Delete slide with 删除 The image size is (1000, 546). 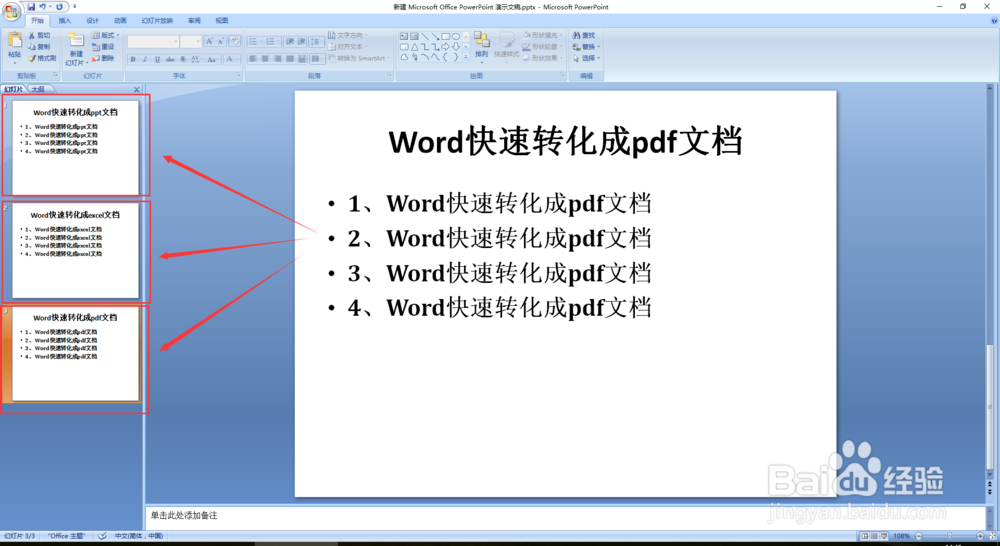(x=103, y=58)
